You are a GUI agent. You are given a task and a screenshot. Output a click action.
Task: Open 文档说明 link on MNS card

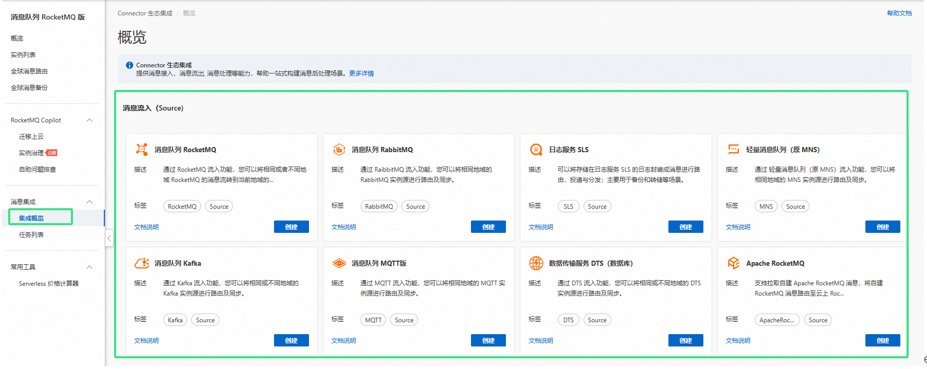(738, 227)
